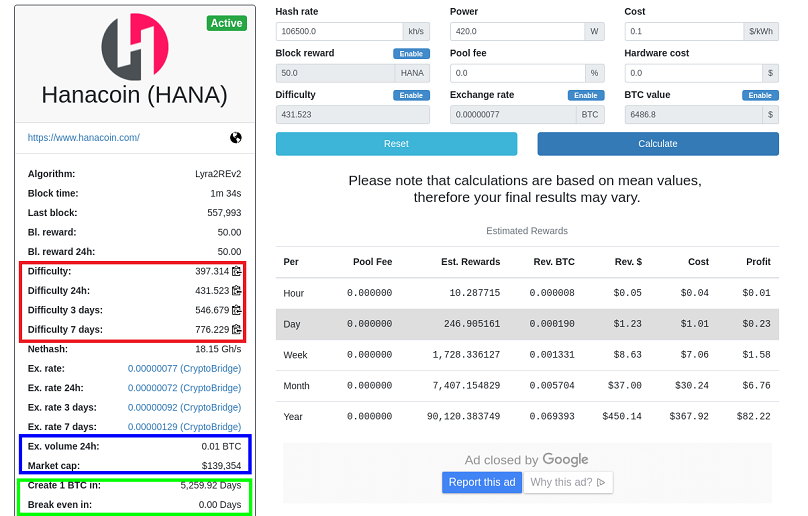Click the Create 1 BTC in 5,259.92 Days value
Screen dimensions: 808x516
211,485
